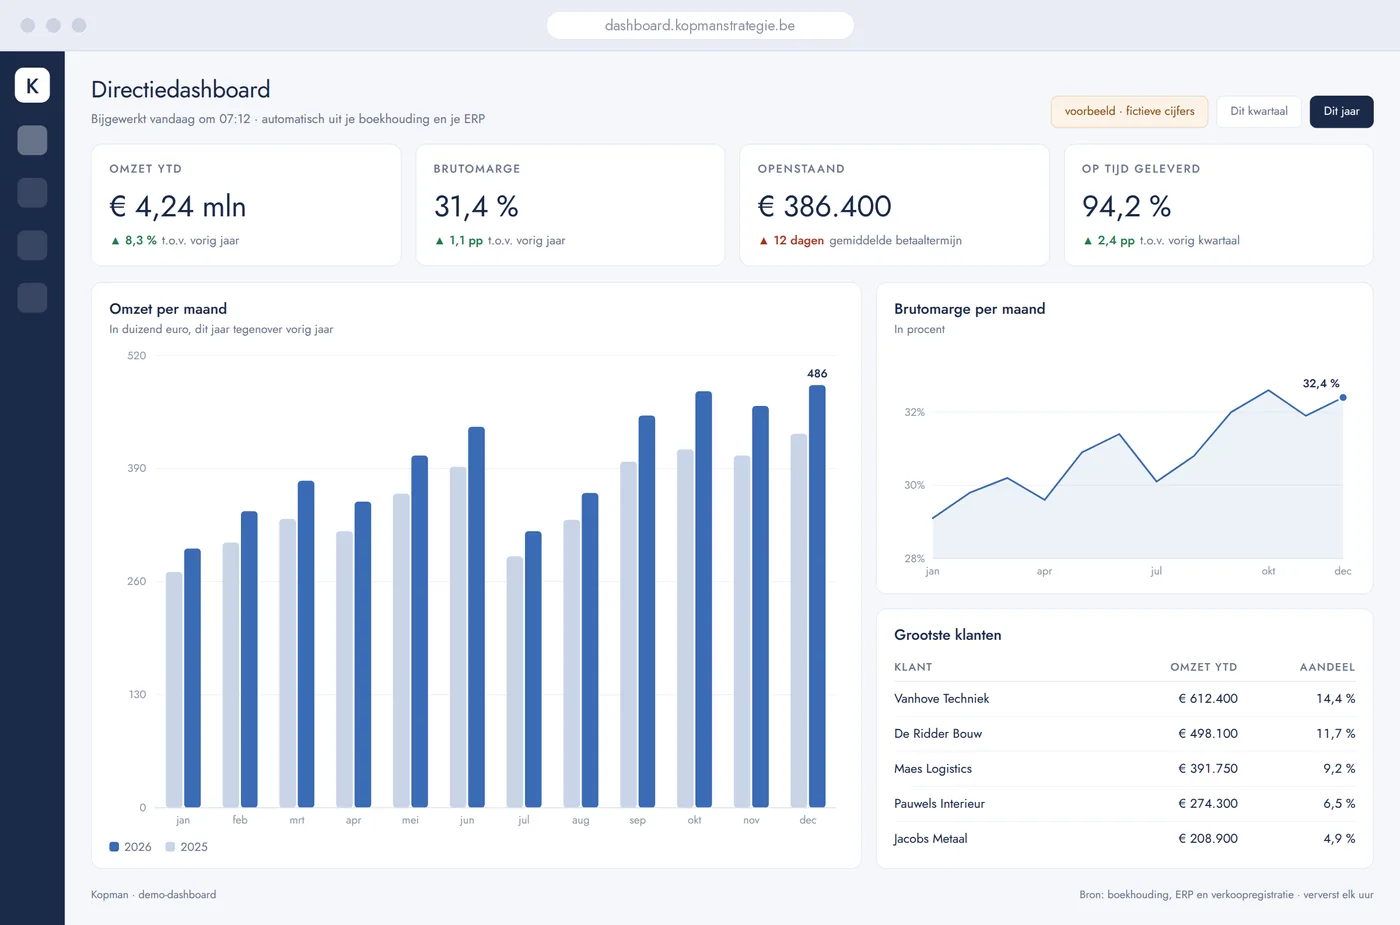Sort by the 'AANDEEL' column header
1400x925 pixels.
tap(1327, 667)
